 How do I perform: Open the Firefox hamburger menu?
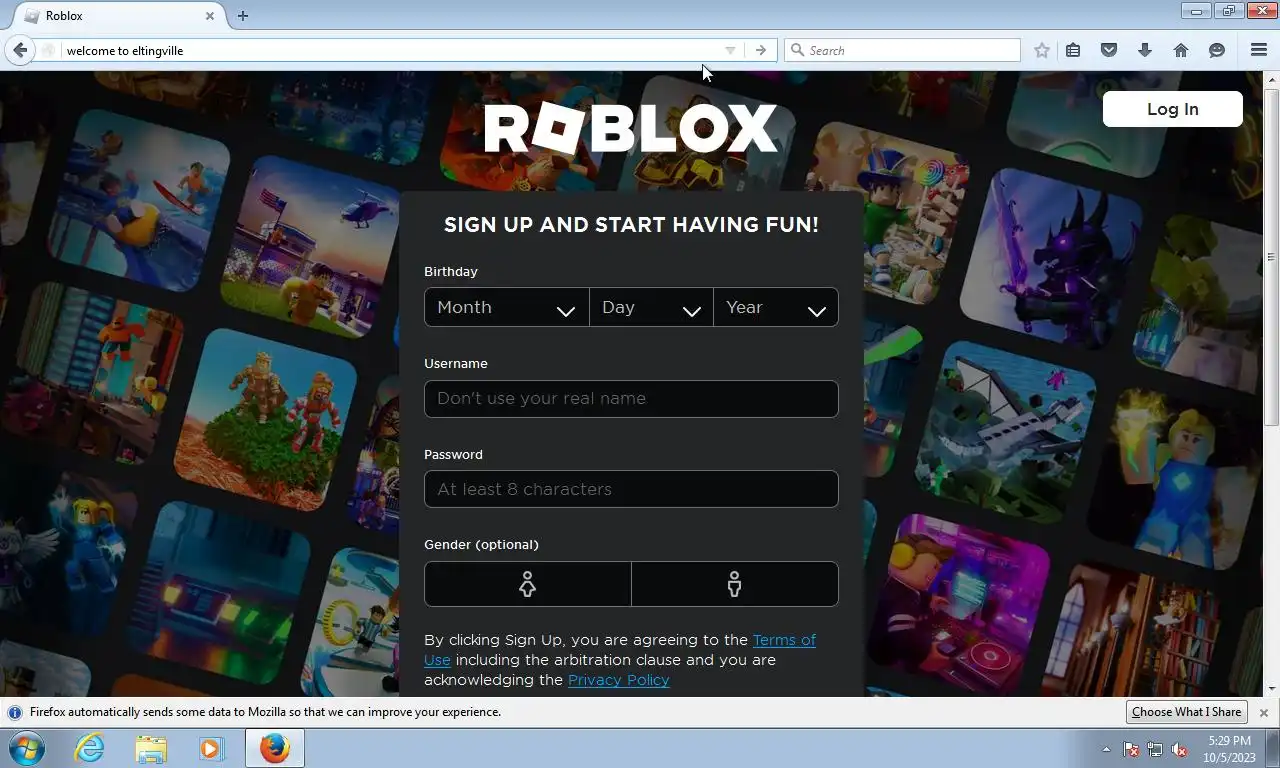pos(1259,50)
